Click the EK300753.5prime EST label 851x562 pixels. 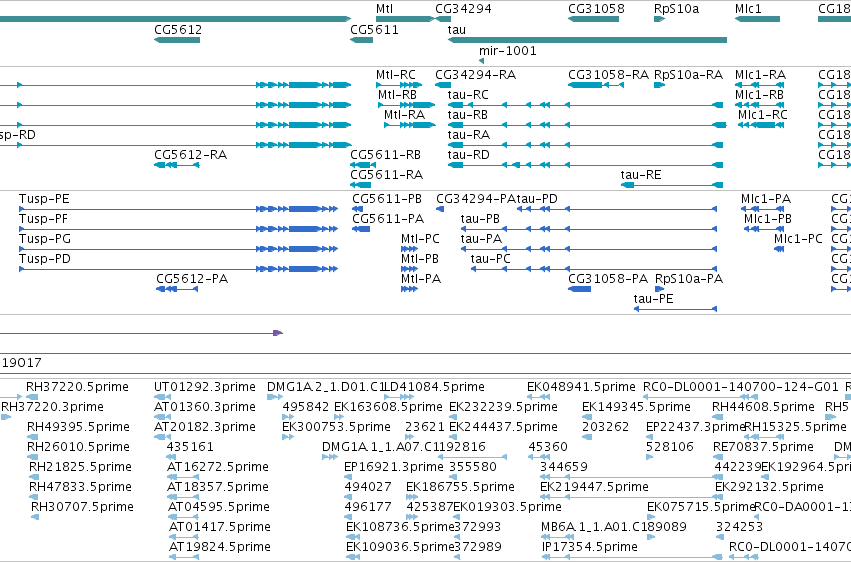tap(336, 427)
